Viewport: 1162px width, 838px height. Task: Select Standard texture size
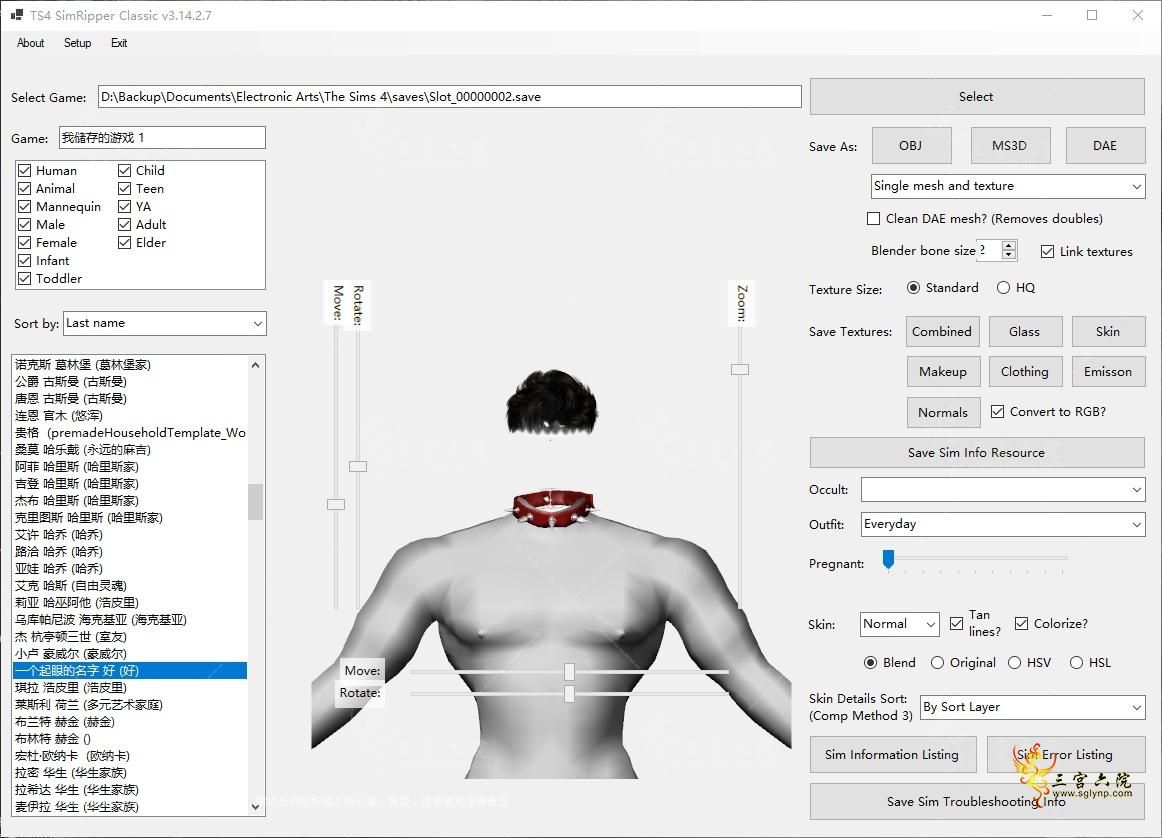tap(914, 287)
